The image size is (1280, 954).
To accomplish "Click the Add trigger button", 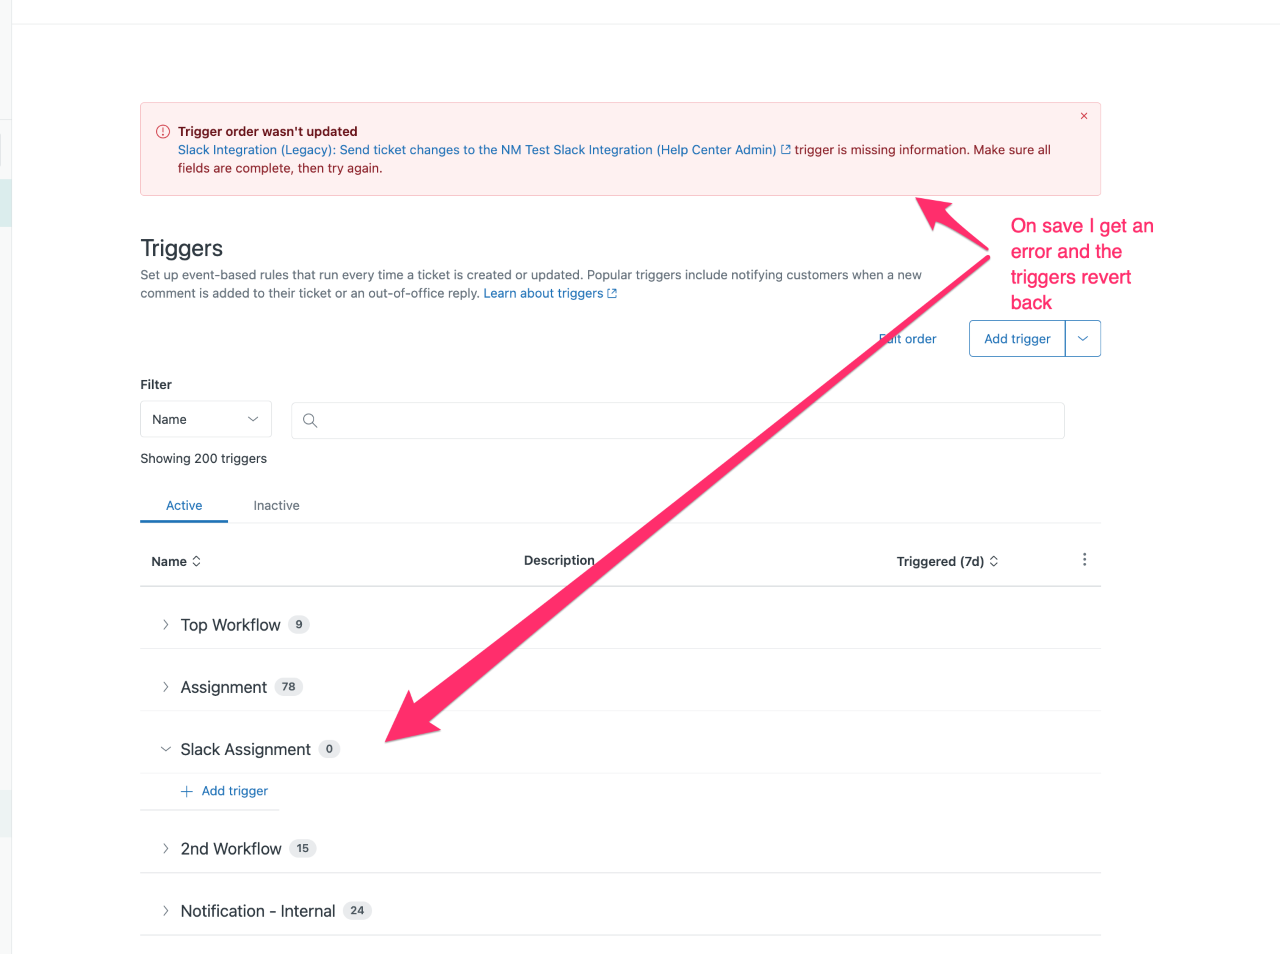I will click(1017, 338).
